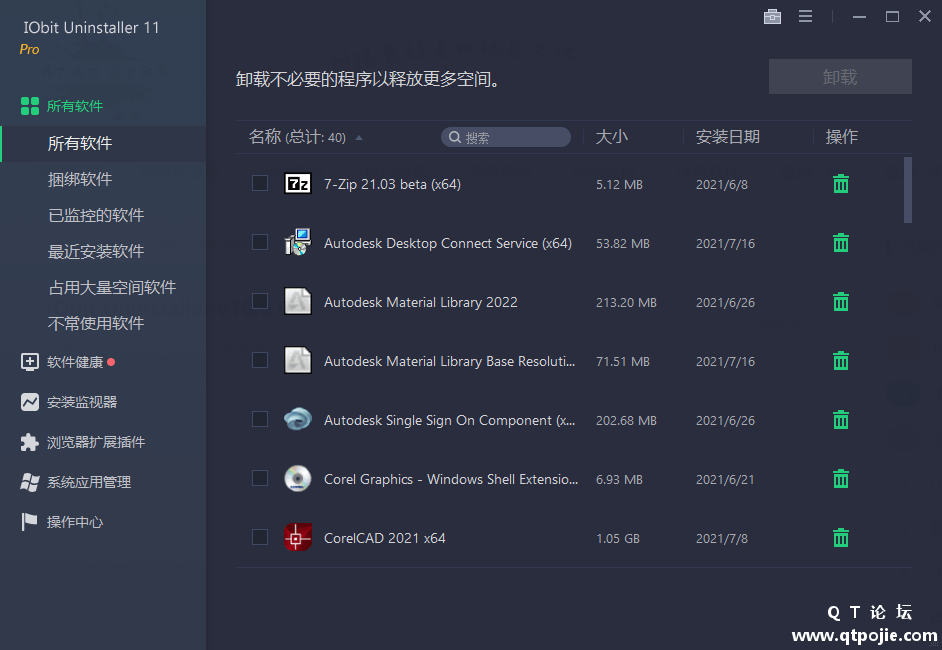942x650 pixels.
Task: Click the 2021/6/21 install date
Action: click(x=725, y=479)
